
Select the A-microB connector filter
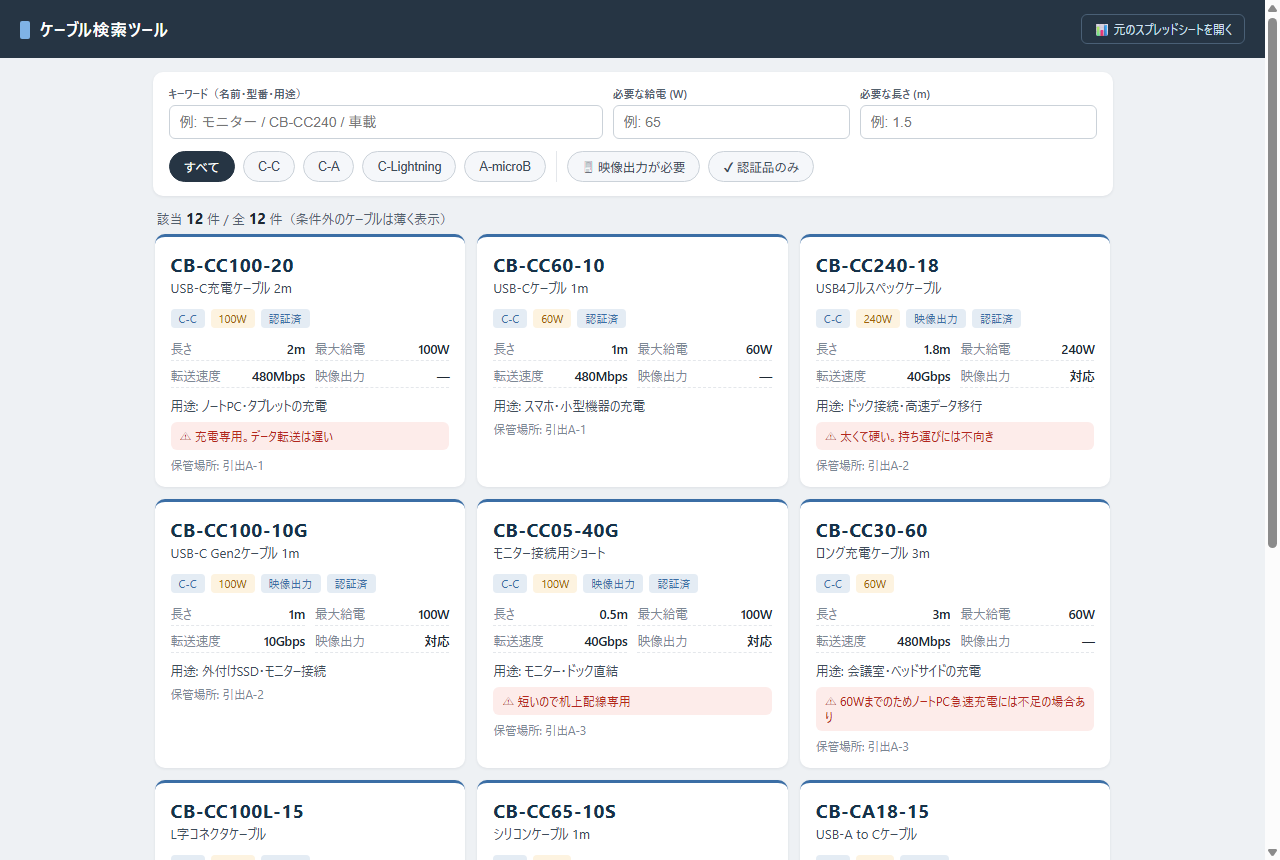pyautogui.click(x=505, y=167)
